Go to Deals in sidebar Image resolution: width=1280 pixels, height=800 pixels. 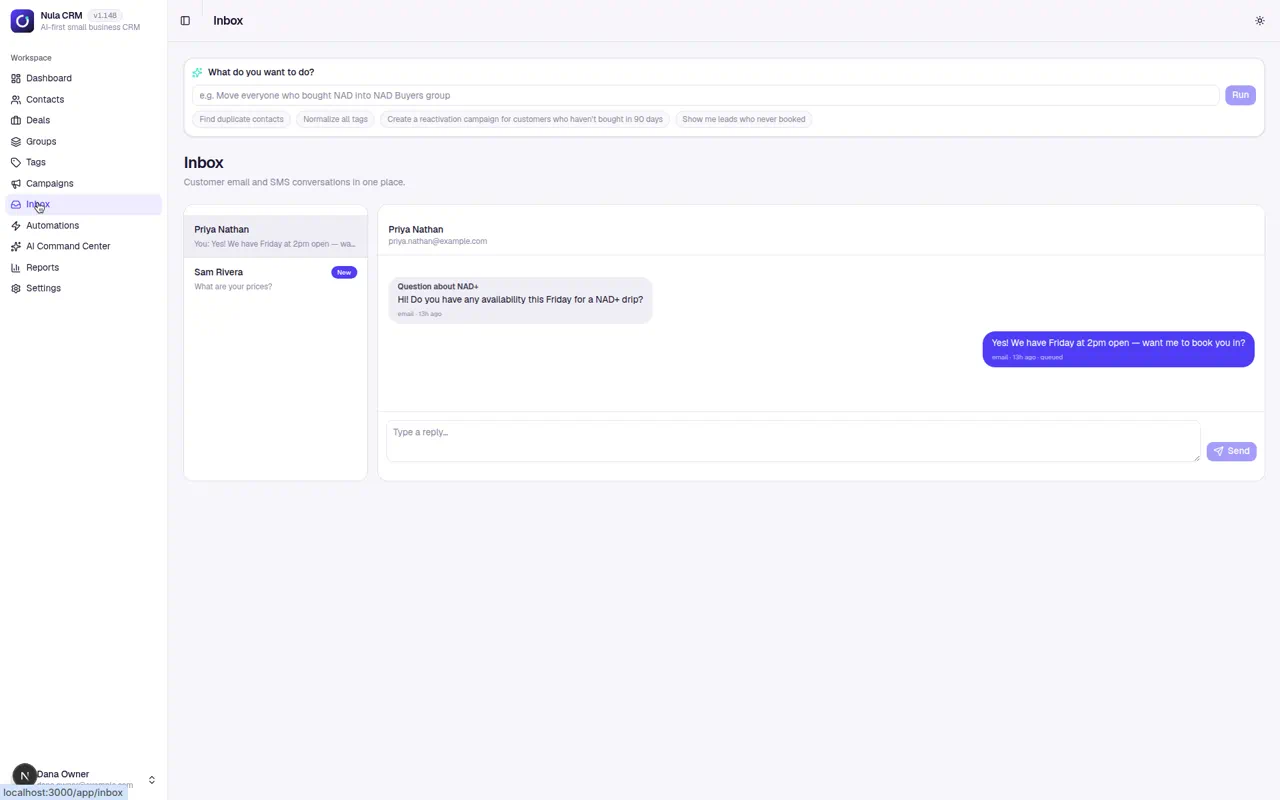[x=84, y=120]
